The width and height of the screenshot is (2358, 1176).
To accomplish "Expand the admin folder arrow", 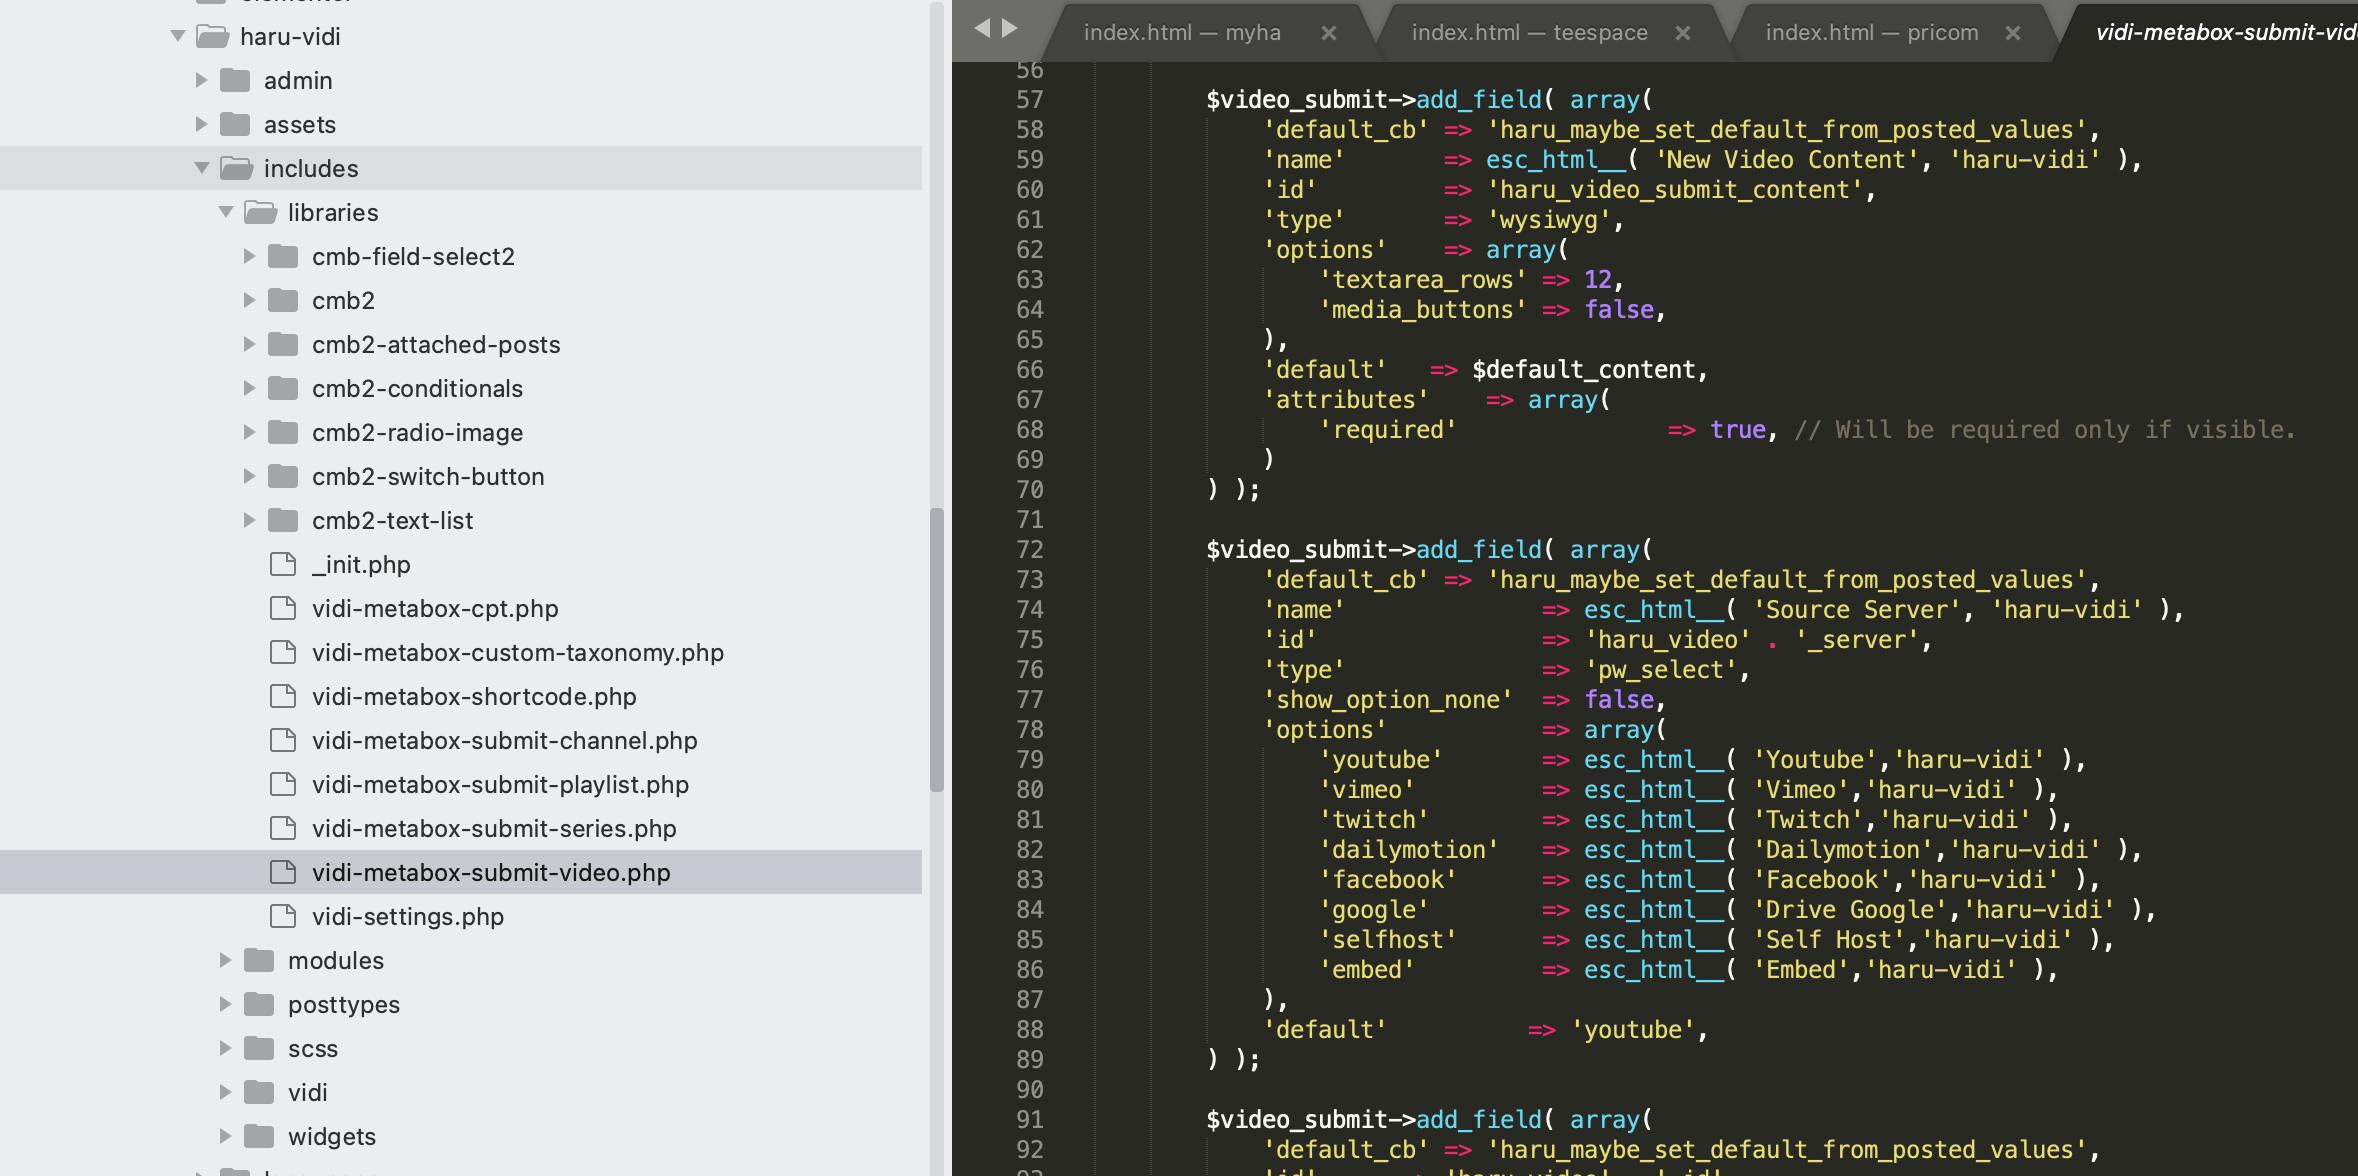I will pyautogui.click(x=201, y=80).
